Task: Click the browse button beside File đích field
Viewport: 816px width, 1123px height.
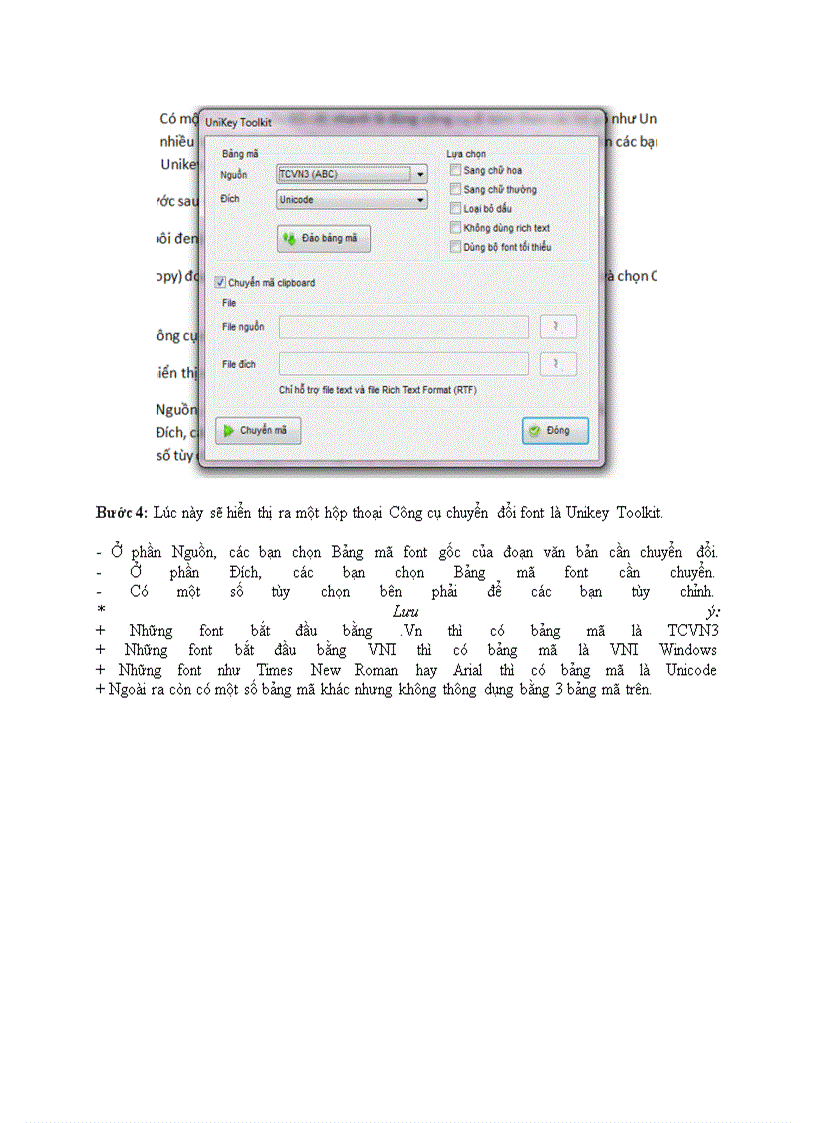Action: 557,363
